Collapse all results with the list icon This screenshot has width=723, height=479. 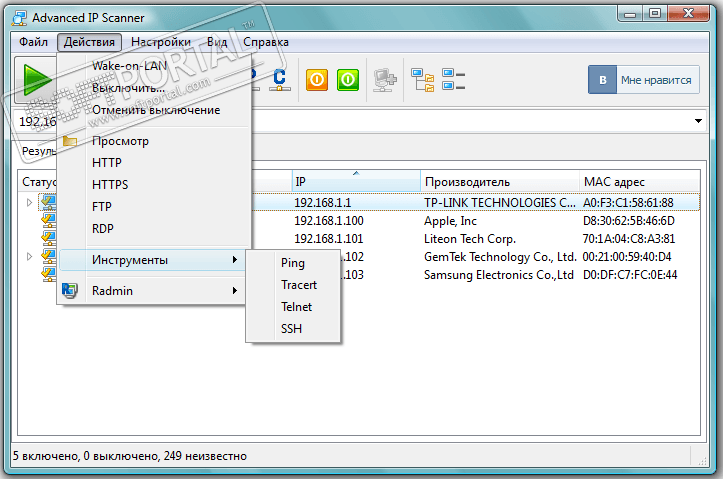pyautogui.click(x=453, y=79)
